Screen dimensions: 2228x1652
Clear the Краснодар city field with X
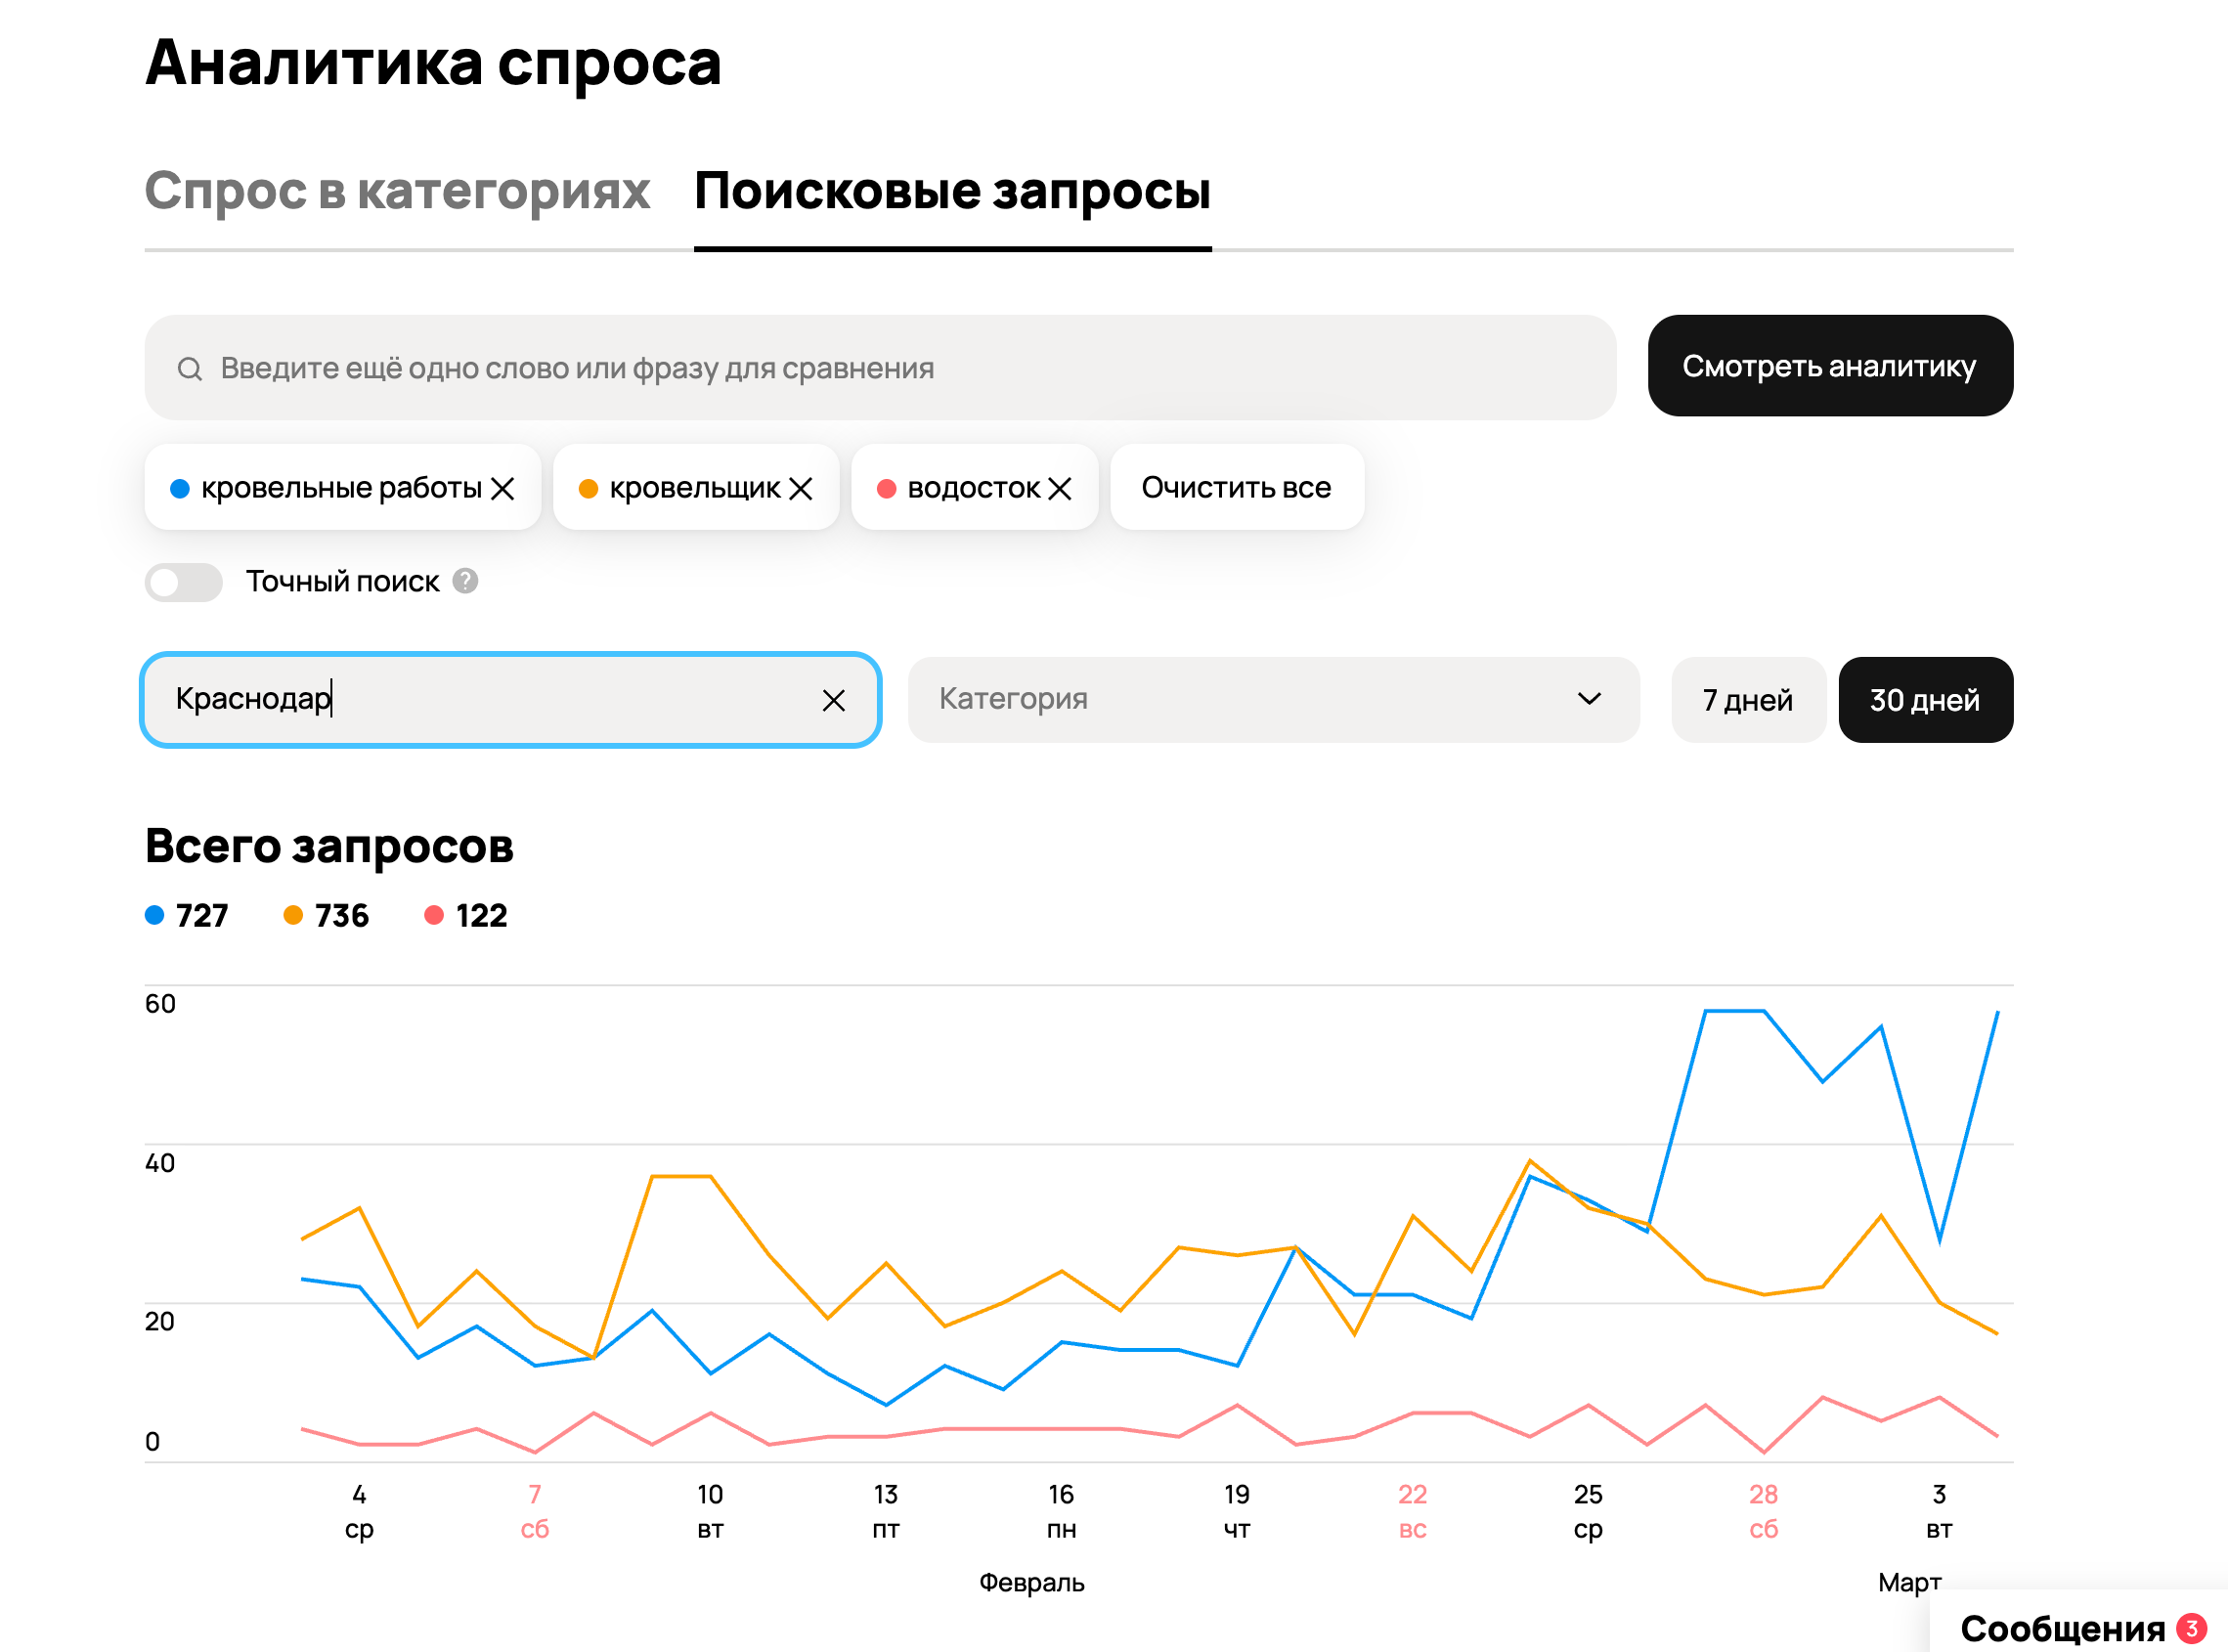click(x=833, y=700)
